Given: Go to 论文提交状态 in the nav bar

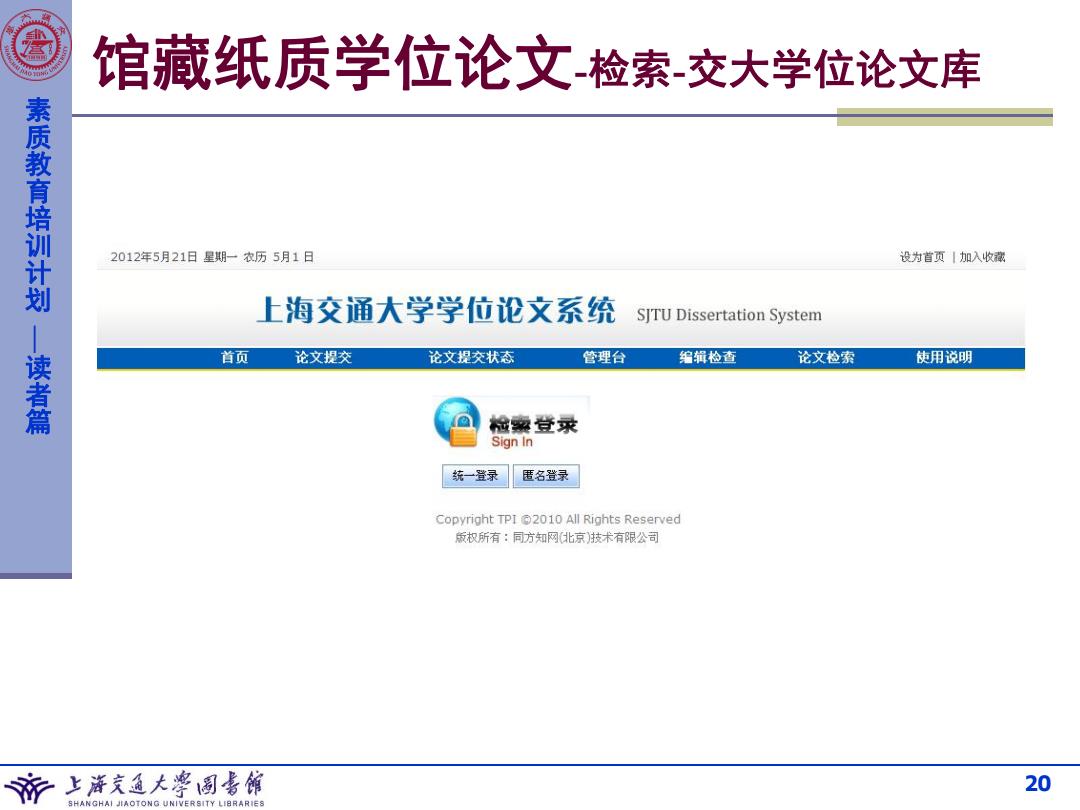Looking at the screenshot, I should [x=471, y=357].
